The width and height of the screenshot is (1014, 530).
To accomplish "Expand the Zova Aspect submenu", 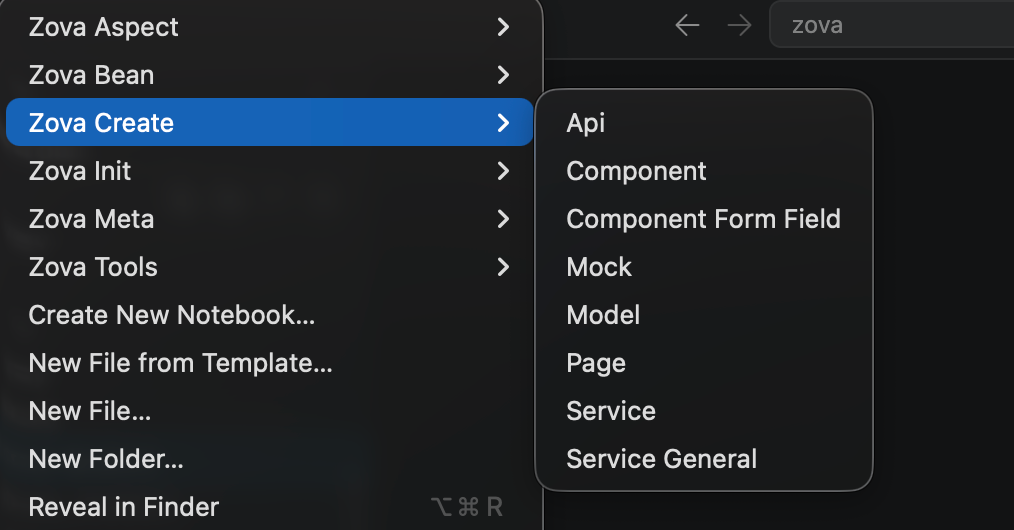I will click(x=270, y=27).
